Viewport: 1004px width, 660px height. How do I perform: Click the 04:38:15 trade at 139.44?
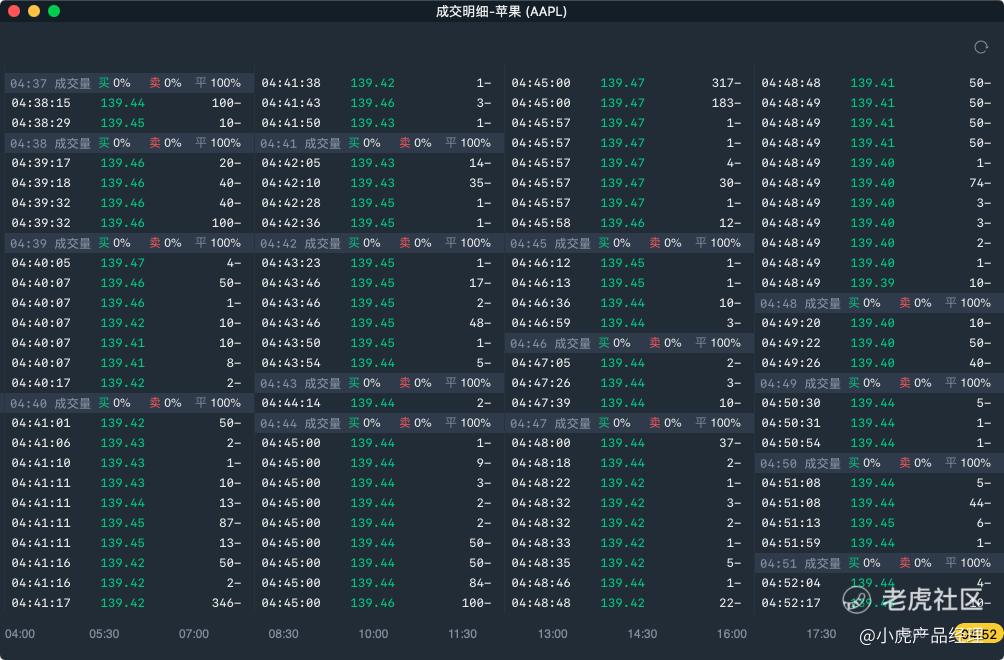tap(129, 103)
